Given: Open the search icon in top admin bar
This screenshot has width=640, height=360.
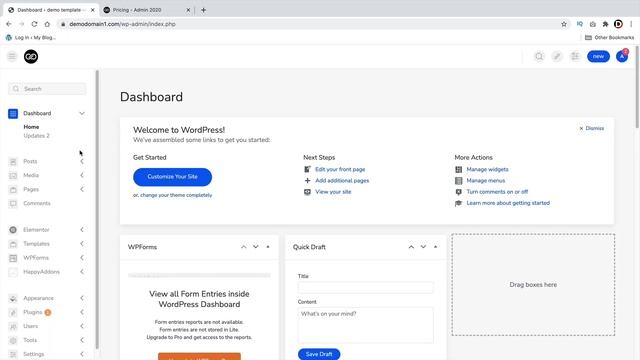Looking at the screenshot, I should (539, 56).
